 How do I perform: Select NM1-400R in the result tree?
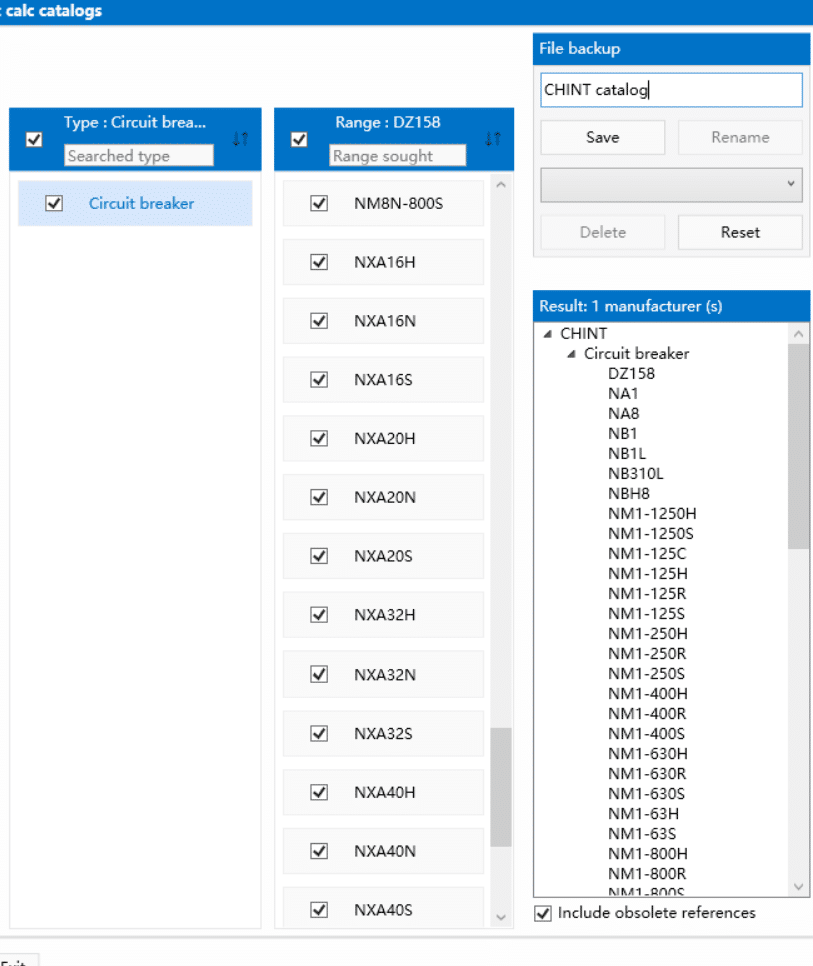(647, 714)
